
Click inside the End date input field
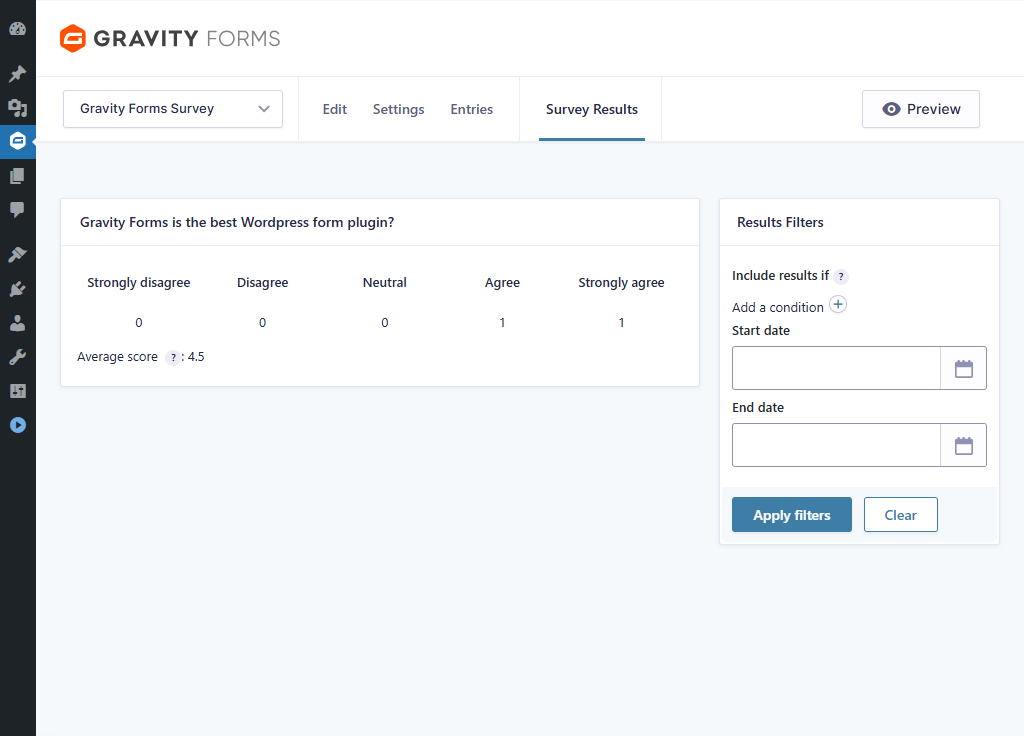tap(836, 445)
